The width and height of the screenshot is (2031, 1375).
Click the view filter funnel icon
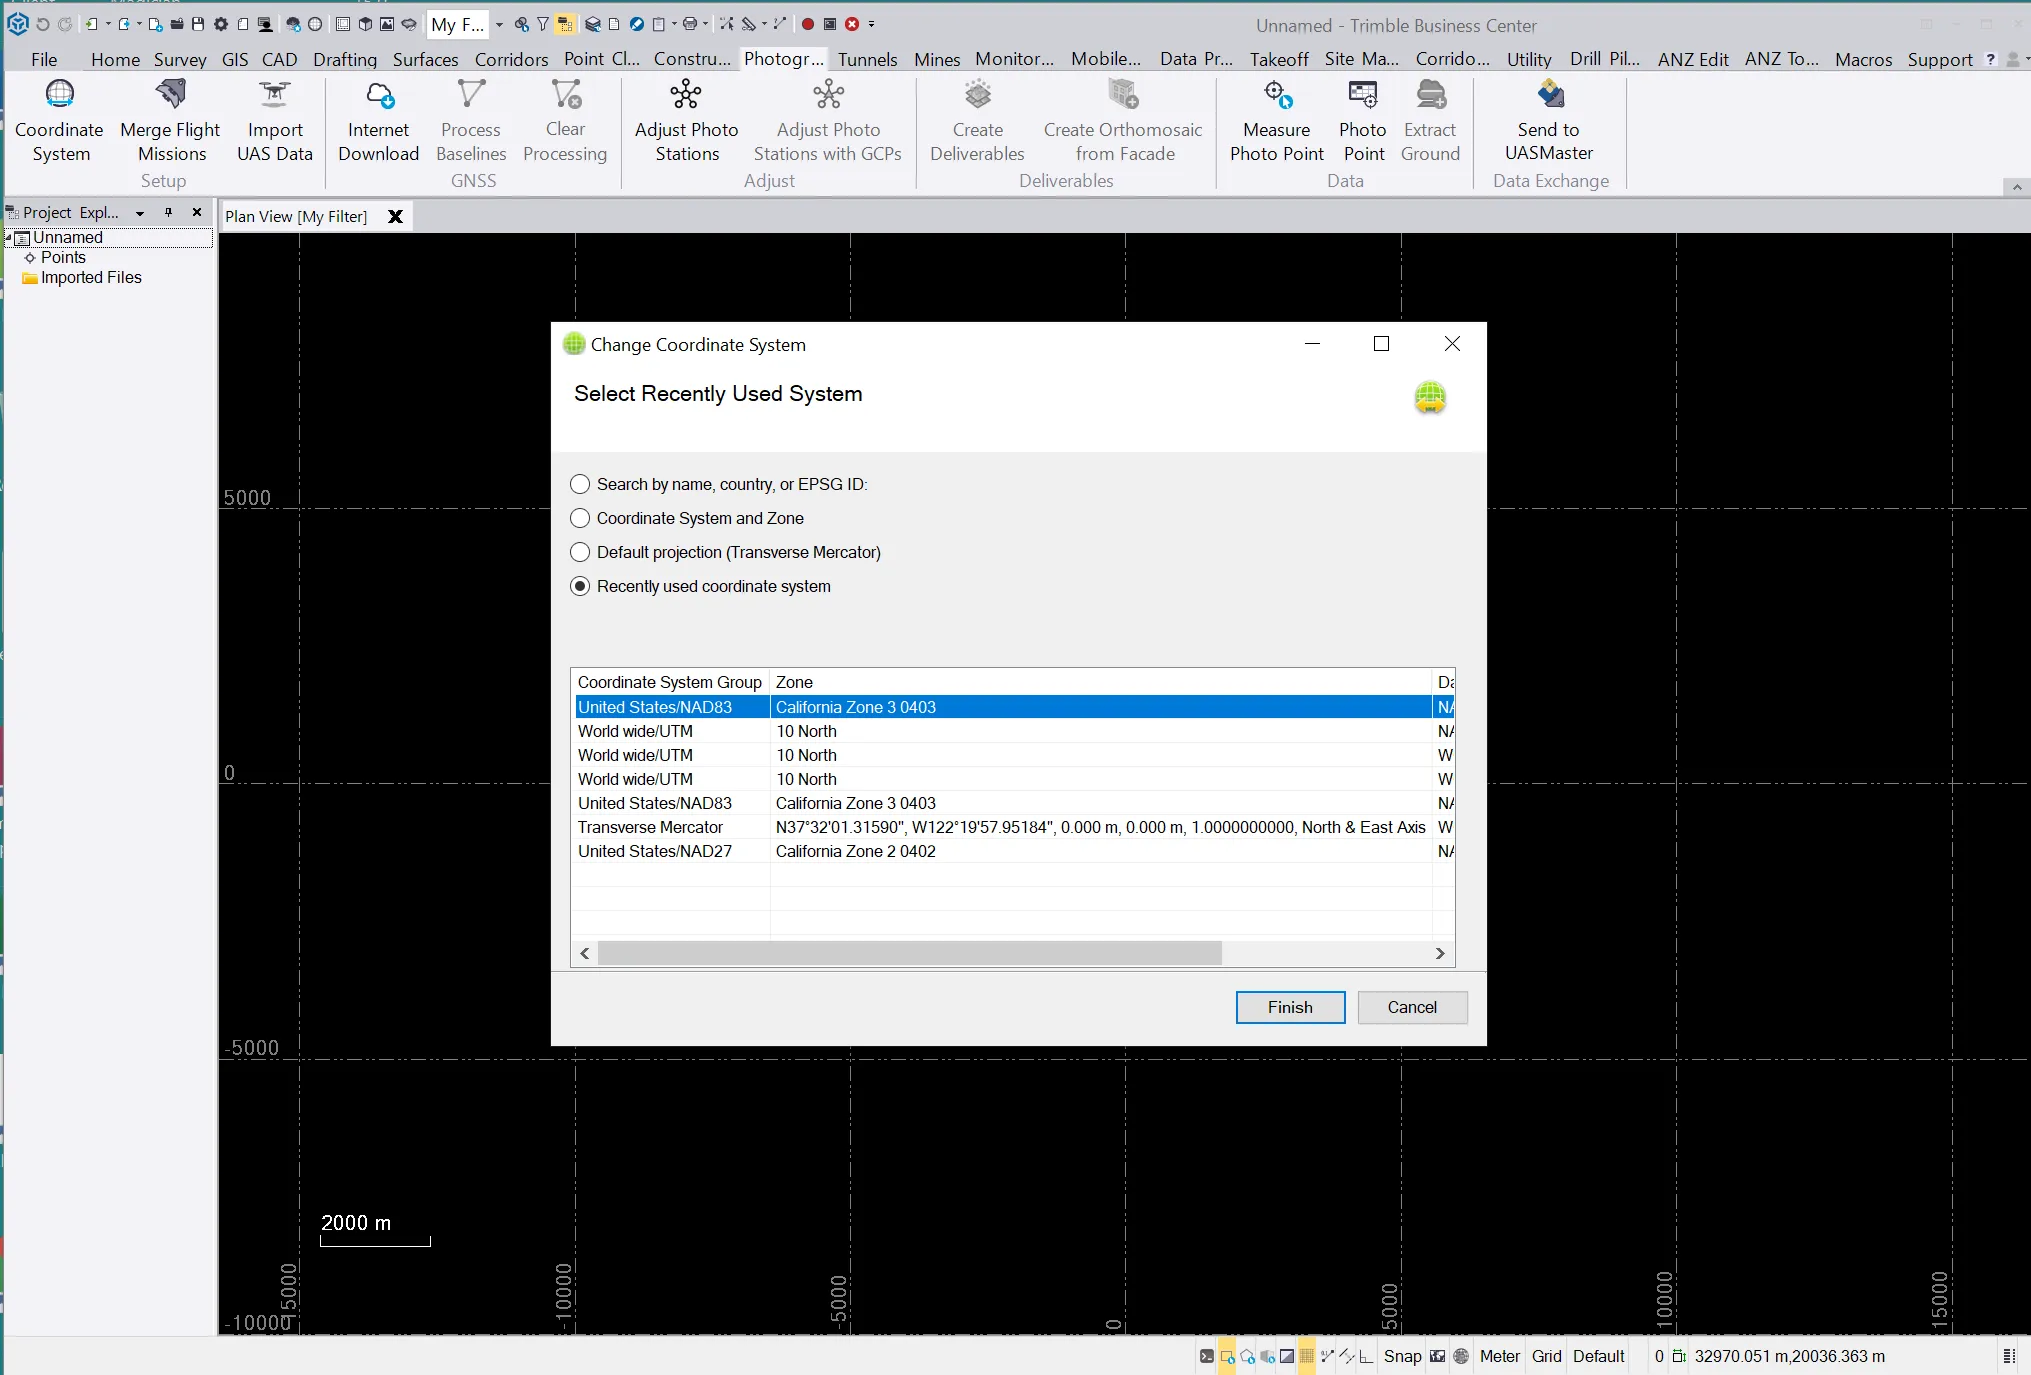(x=542, y=24)
